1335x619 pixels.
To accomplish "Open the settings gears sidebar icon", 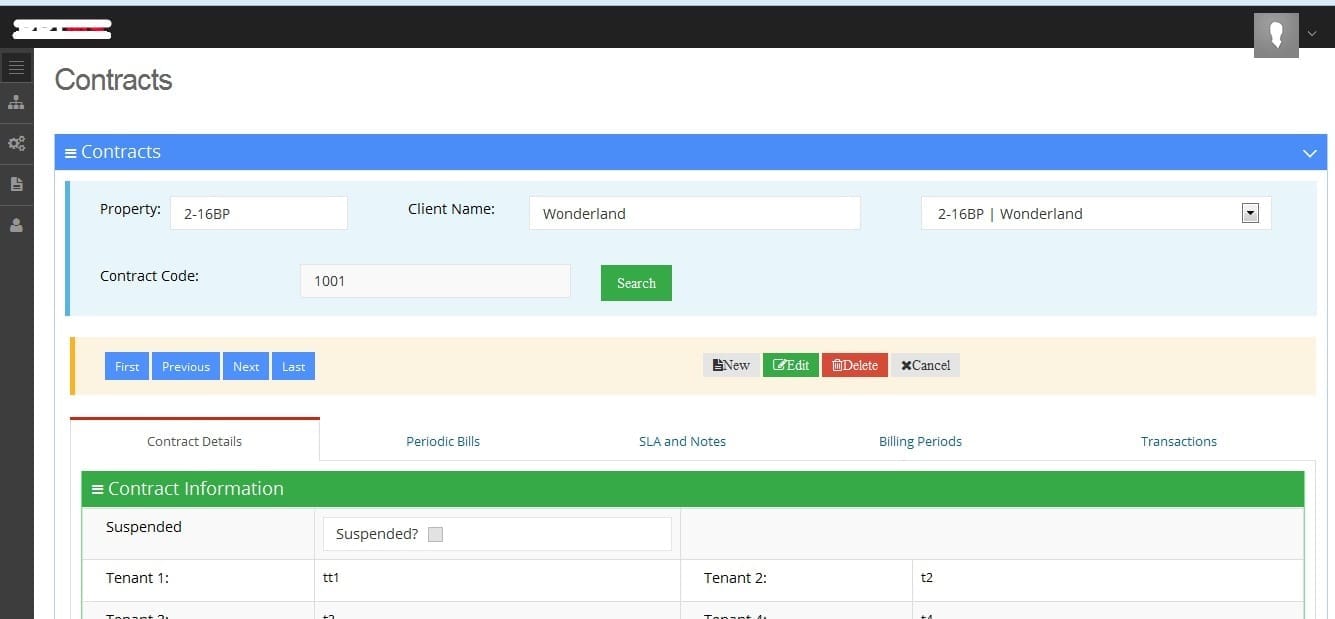I will tap(16, 144).
